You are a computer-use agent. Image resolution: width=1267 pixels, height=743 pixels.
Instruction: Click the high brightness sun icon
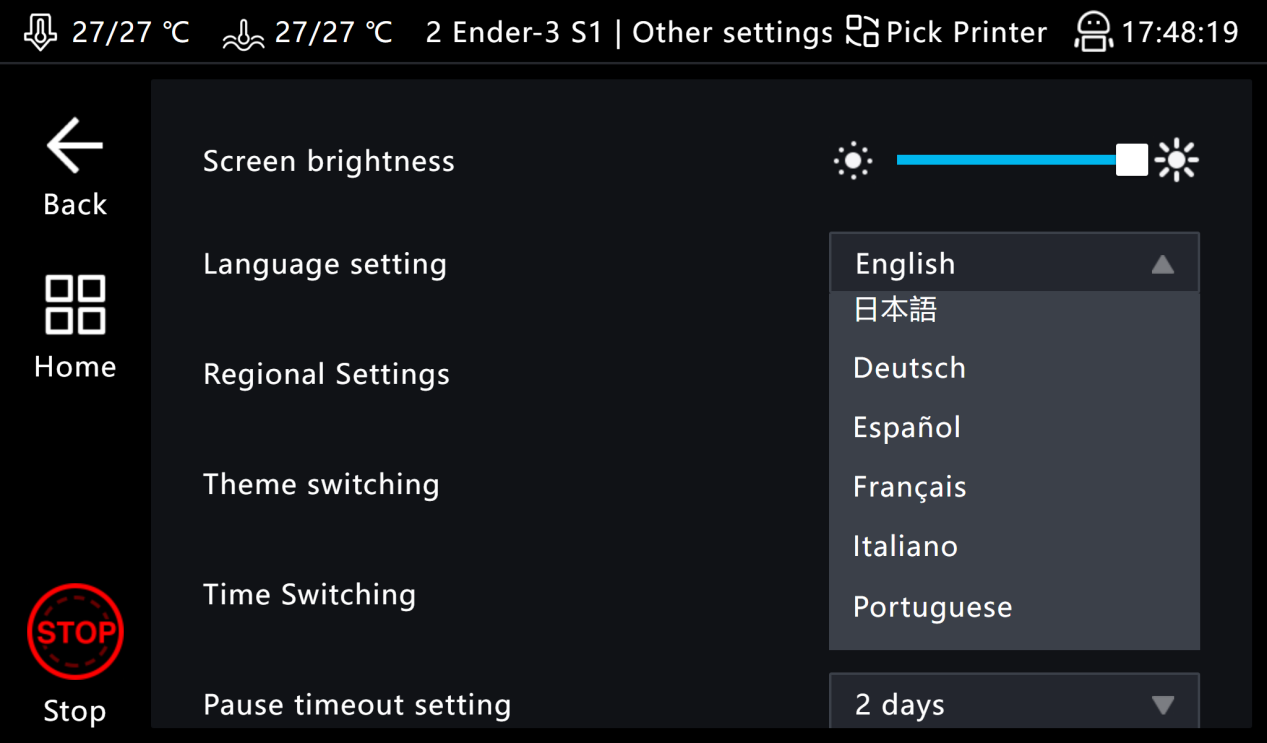[x=1176, y=160]
